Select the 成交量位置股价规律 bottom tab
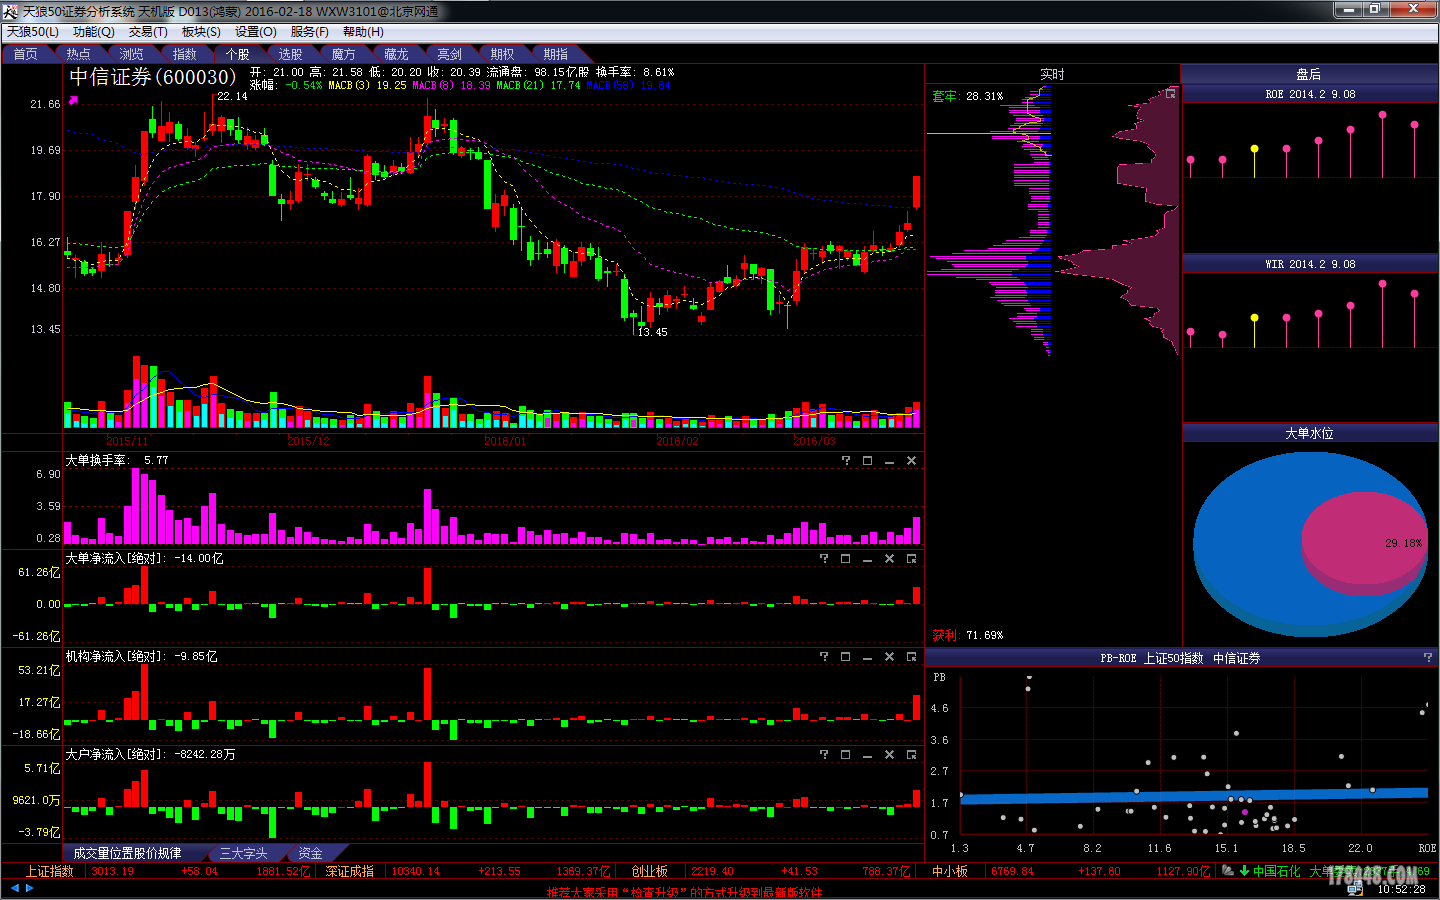Image resolution: width=1440 pixels, height=900 pixels. pos(128,853)
